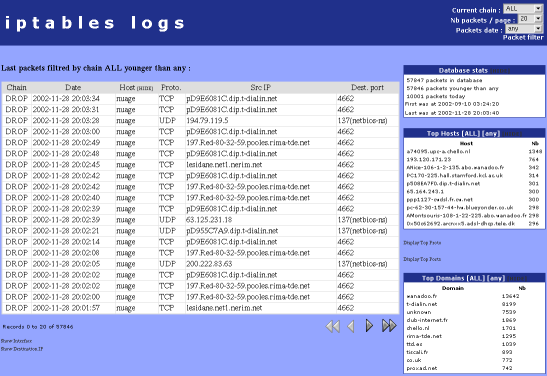Image resolution: width=547 pixels, height=376 pixels.
Task: Select the tiscali.fr domain entry
Action: [417, 353]
